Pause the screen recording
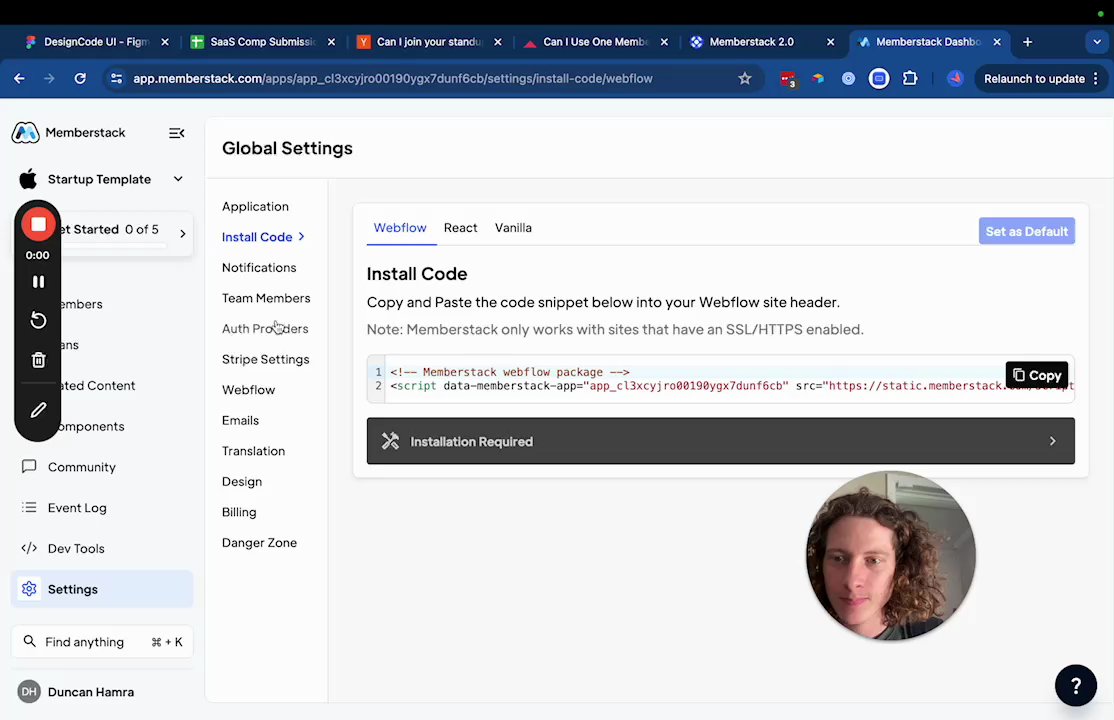Image resolution: width=1114 pixels, height=720 pixels. tap(38, 282)
